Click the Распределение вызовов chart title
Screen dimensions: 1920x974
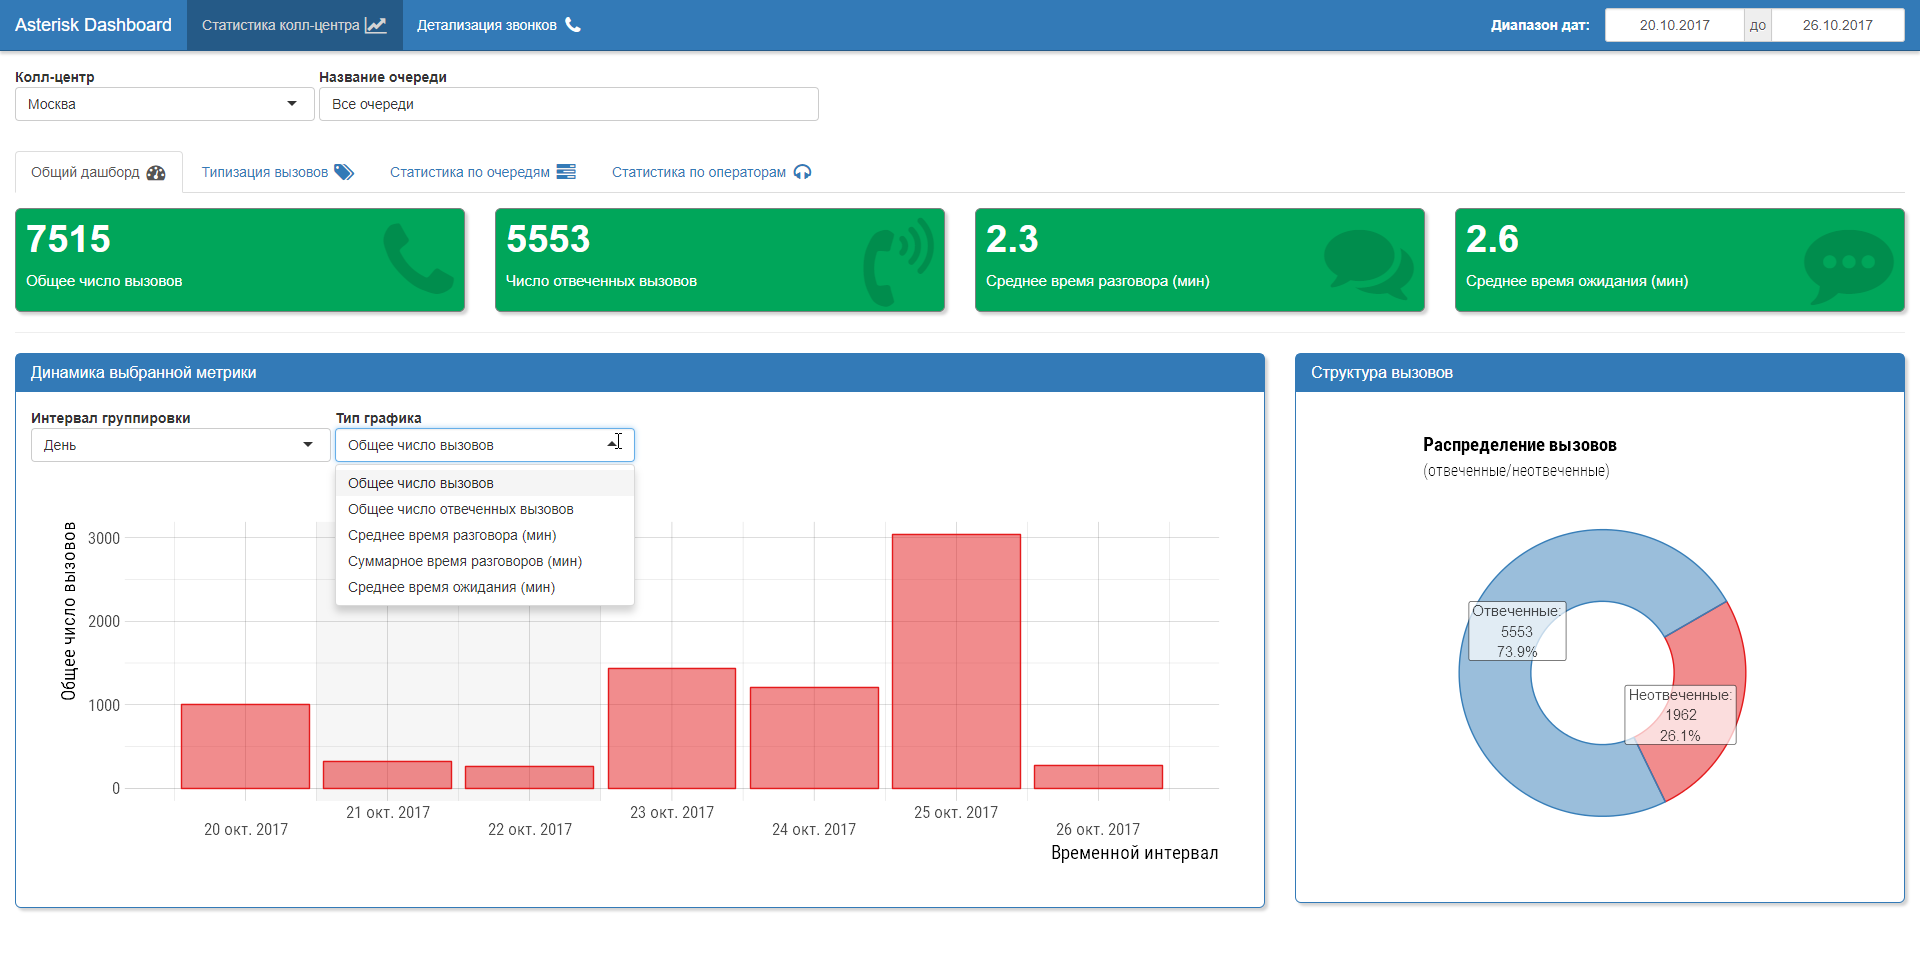pyautogui.click(x=1520, y=445)
